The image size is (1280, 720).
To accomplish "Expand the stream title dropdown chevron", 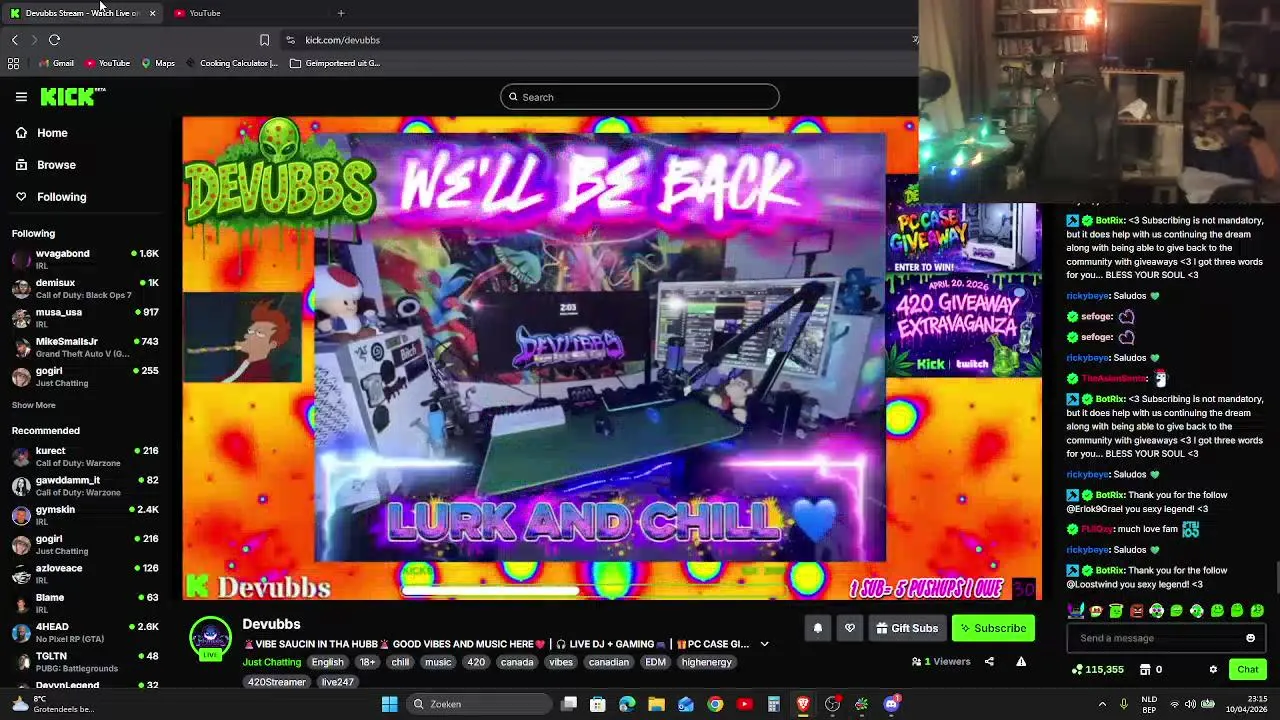I will (764, 644).
